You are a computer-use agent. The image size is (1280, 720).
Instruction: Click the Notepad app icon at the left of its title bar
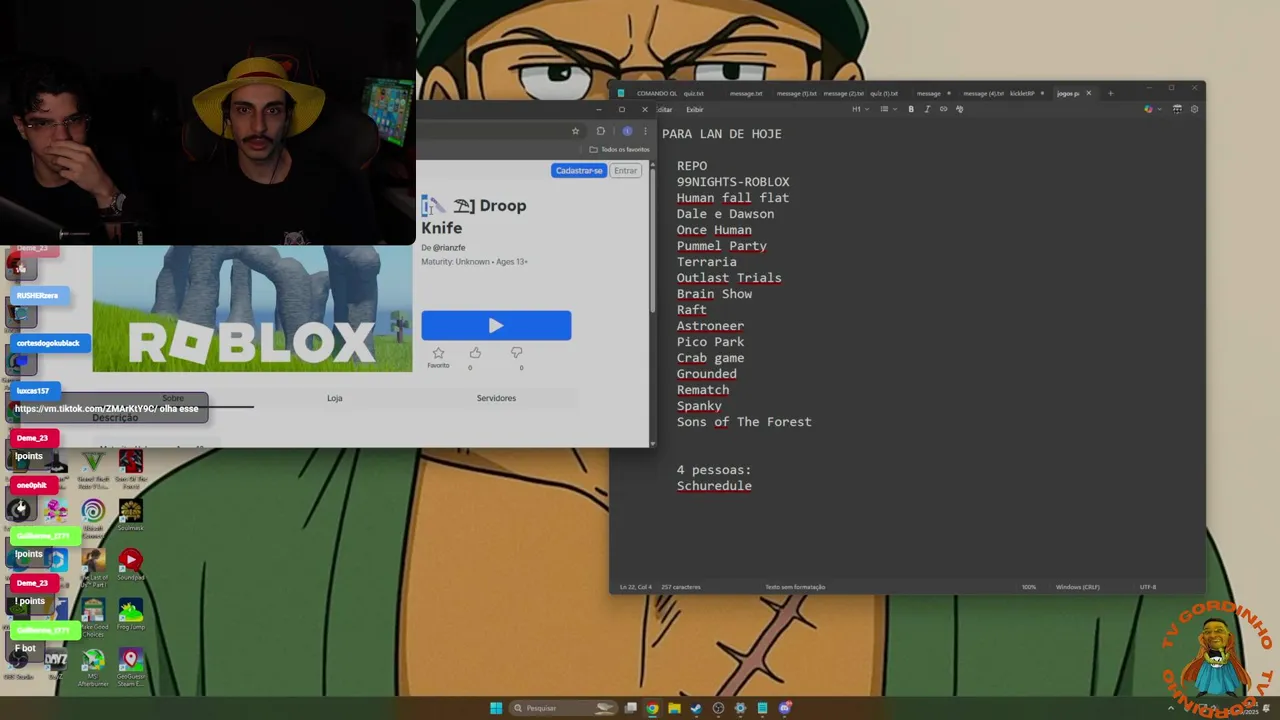coord(621,94)
